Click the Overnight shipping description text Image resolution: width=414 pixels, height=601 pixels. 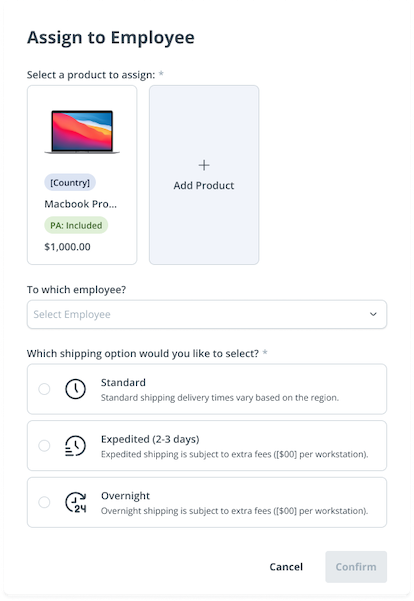(234, 511)
